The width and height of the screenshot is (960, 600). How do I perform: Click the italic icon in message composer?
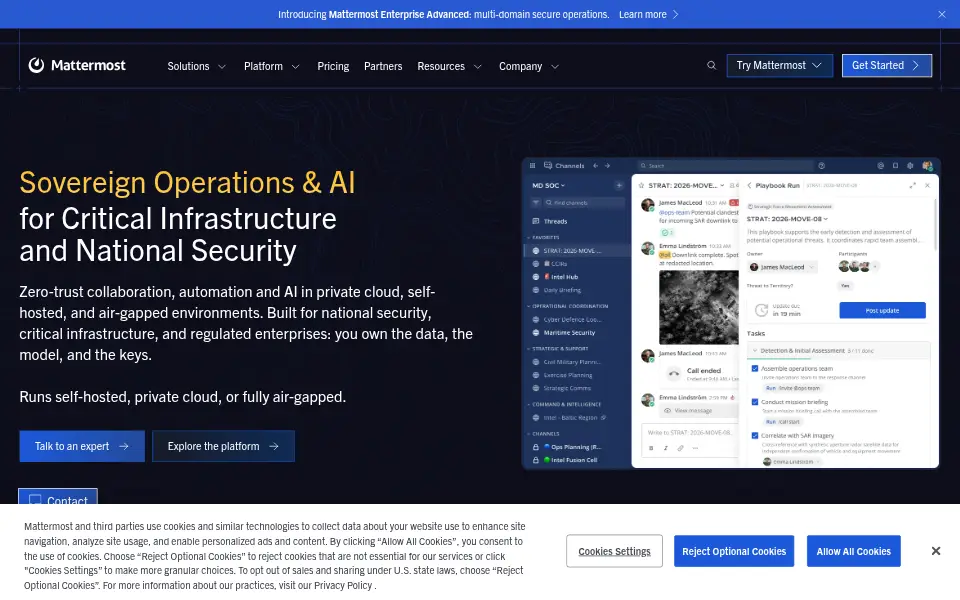666,448
